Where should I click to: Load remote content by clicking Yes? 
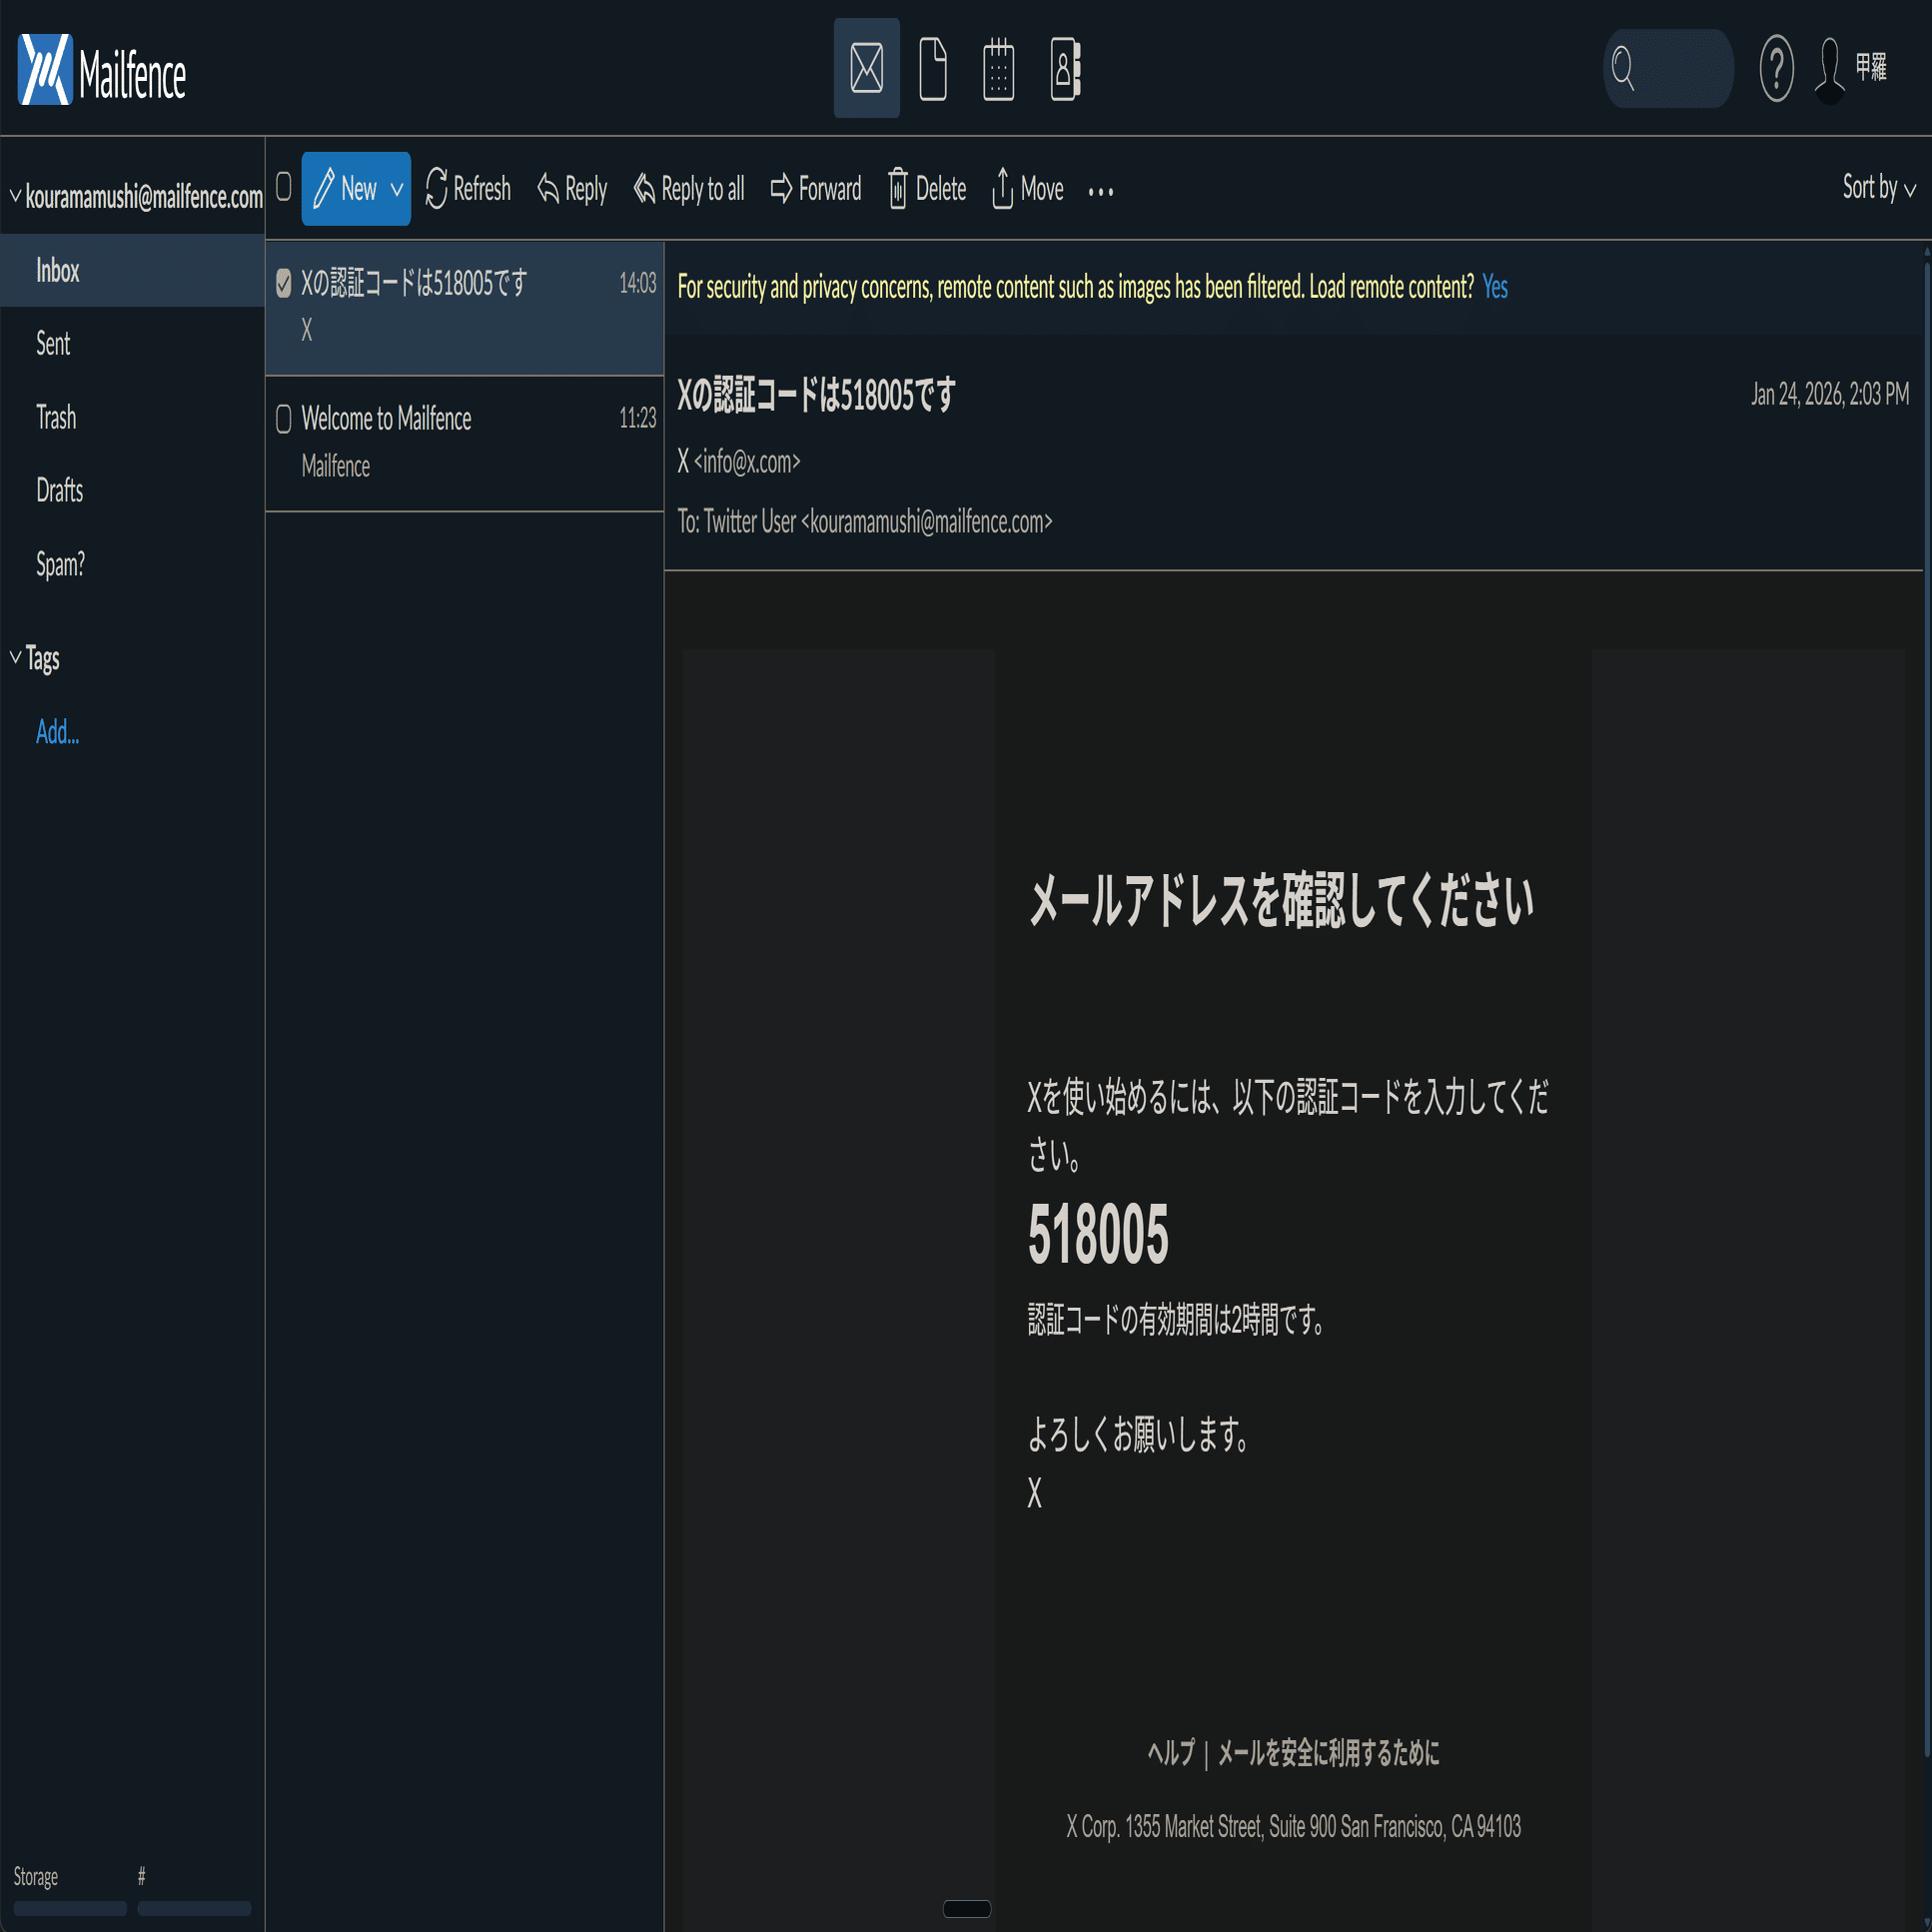[x=1495, y=287]
